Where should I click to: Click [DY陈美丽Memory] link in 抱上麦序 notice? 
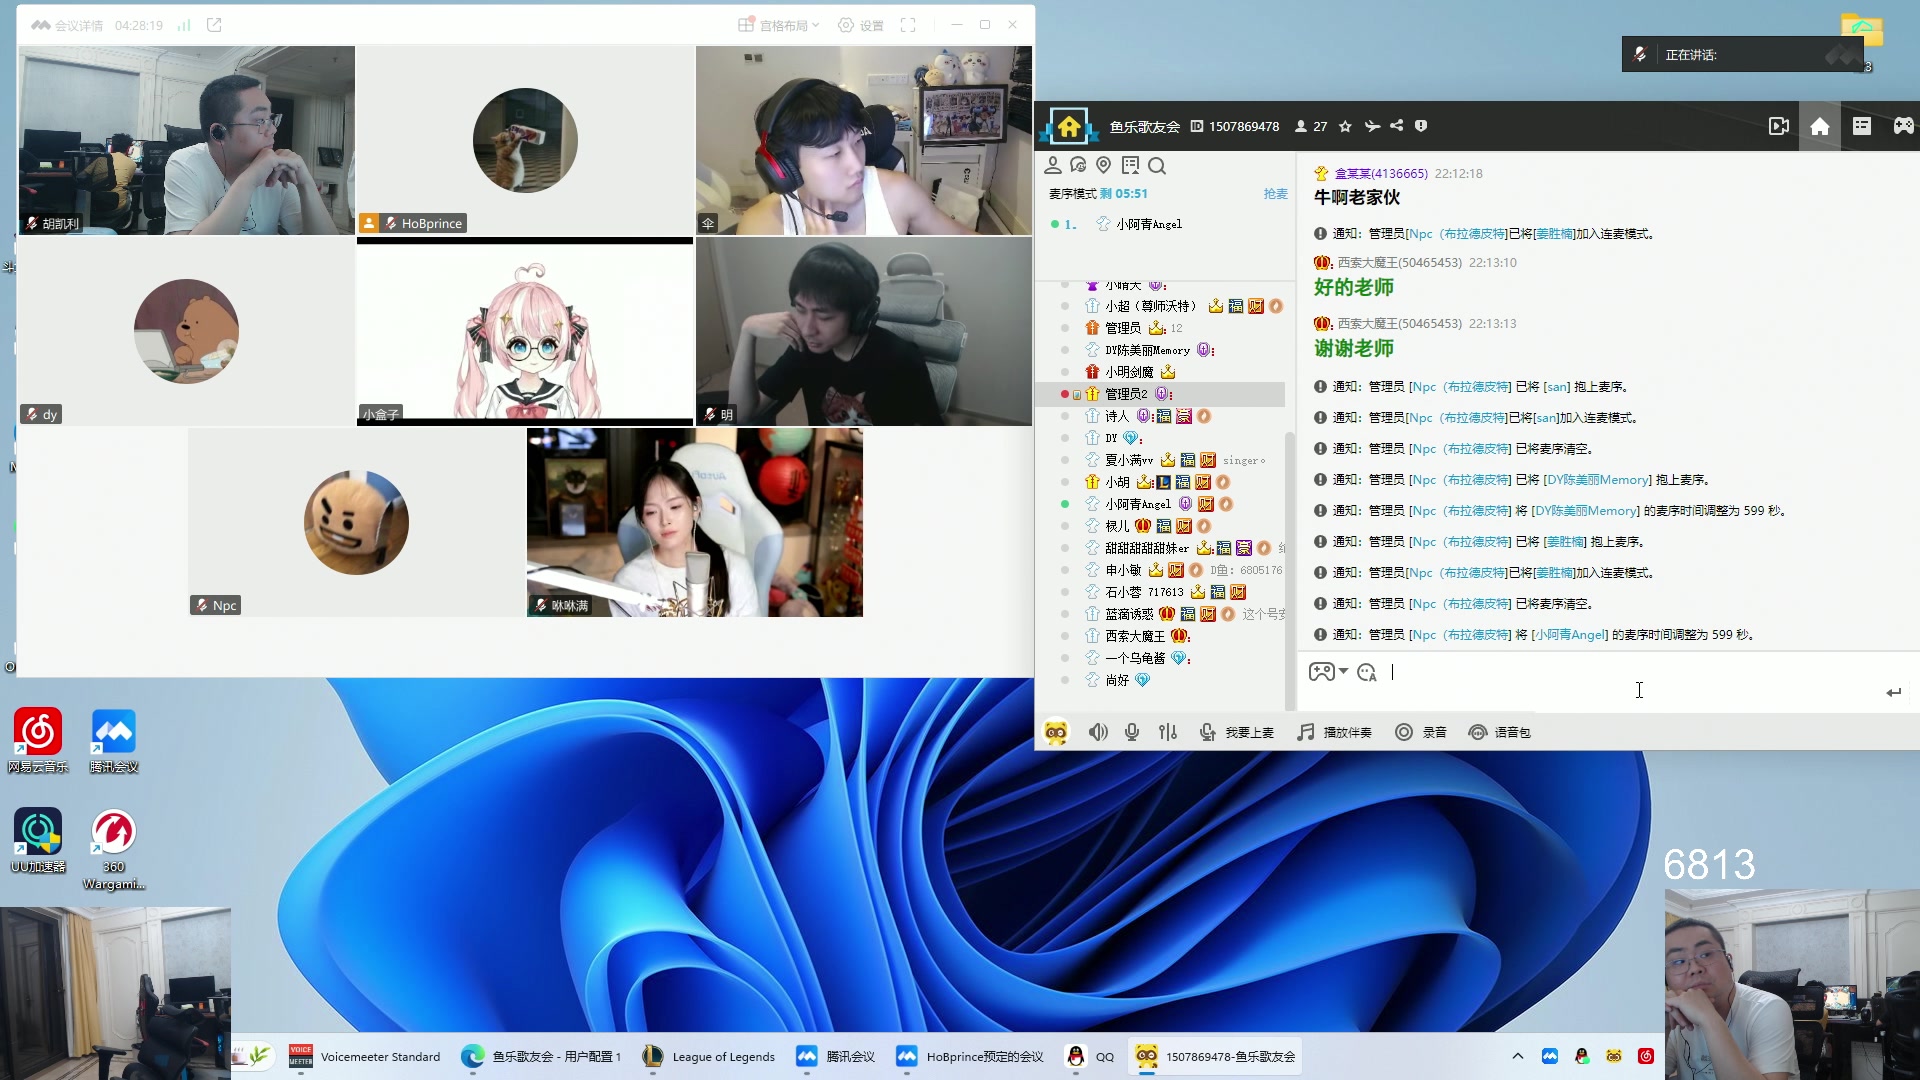click(1596, 480)
